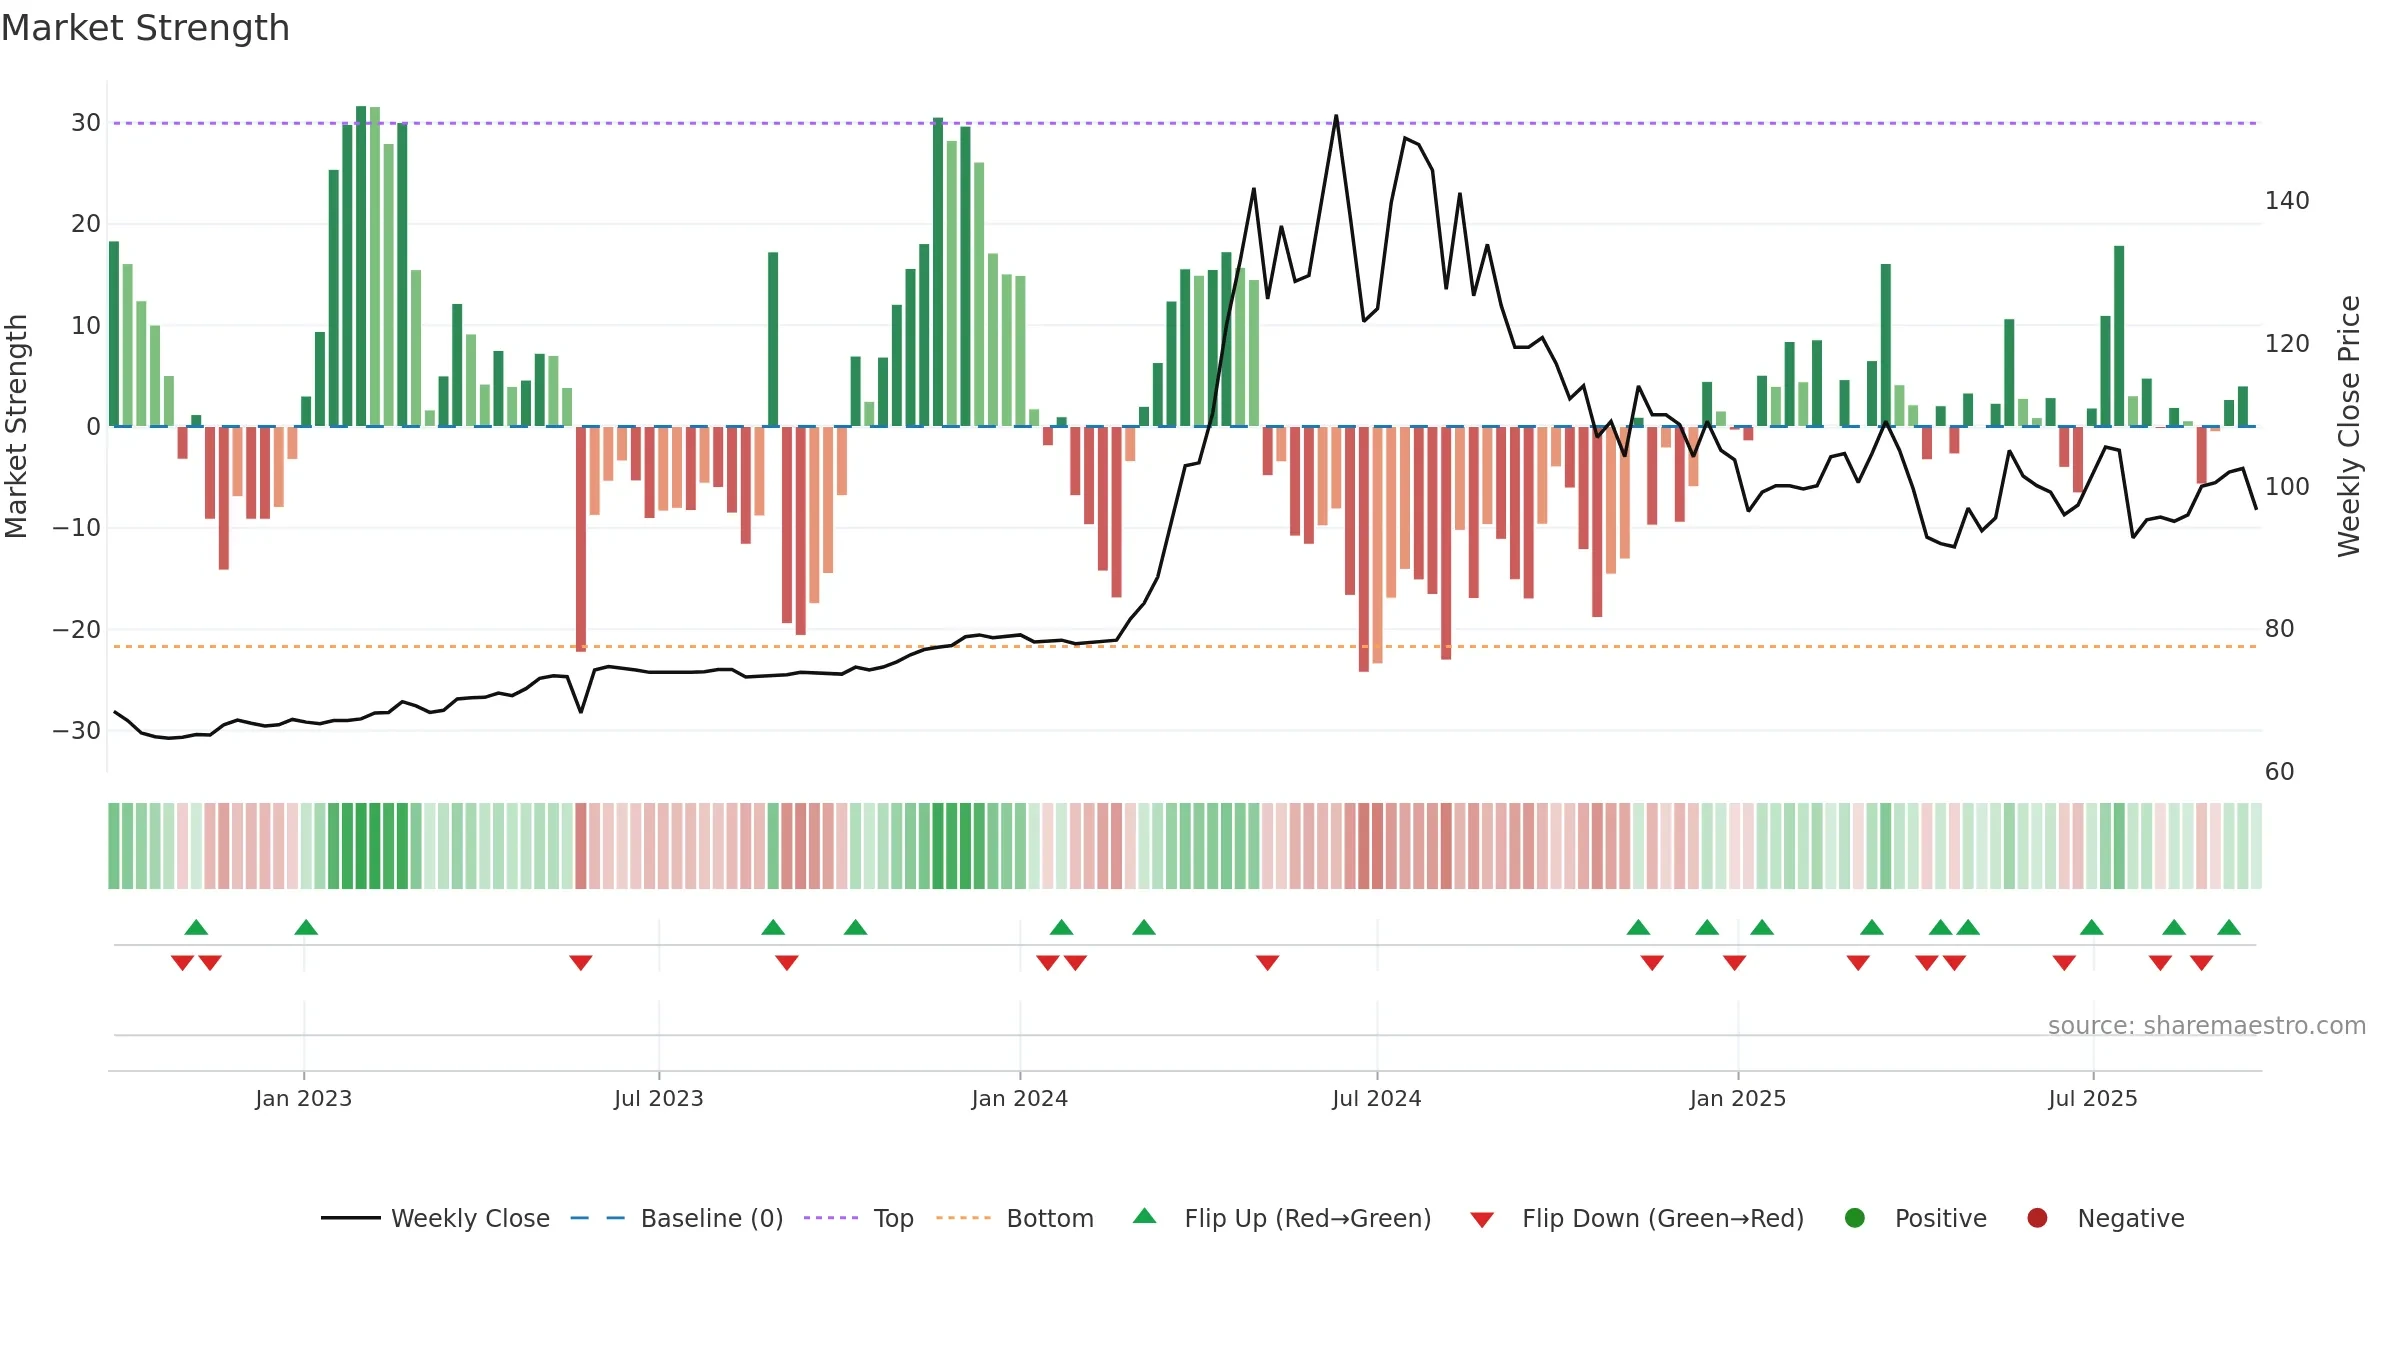Click the Positive legend label
The image size is (2400, 1350).
click(x=1940, y=1218)
